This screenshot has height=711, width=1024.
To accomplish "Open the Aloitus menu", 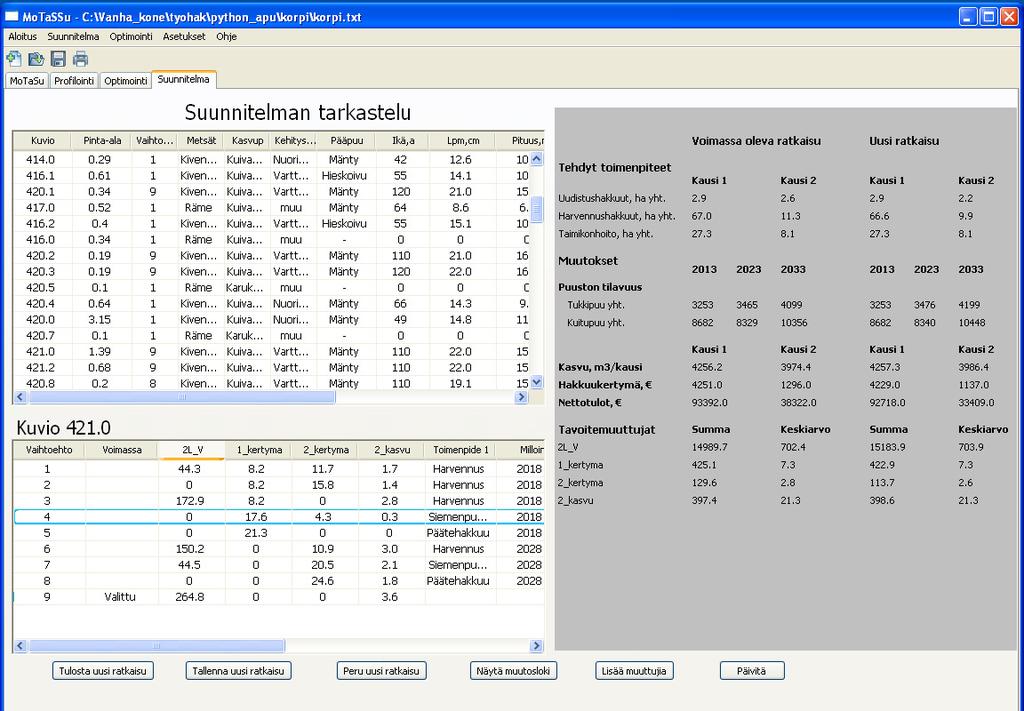I will point(23,37).
